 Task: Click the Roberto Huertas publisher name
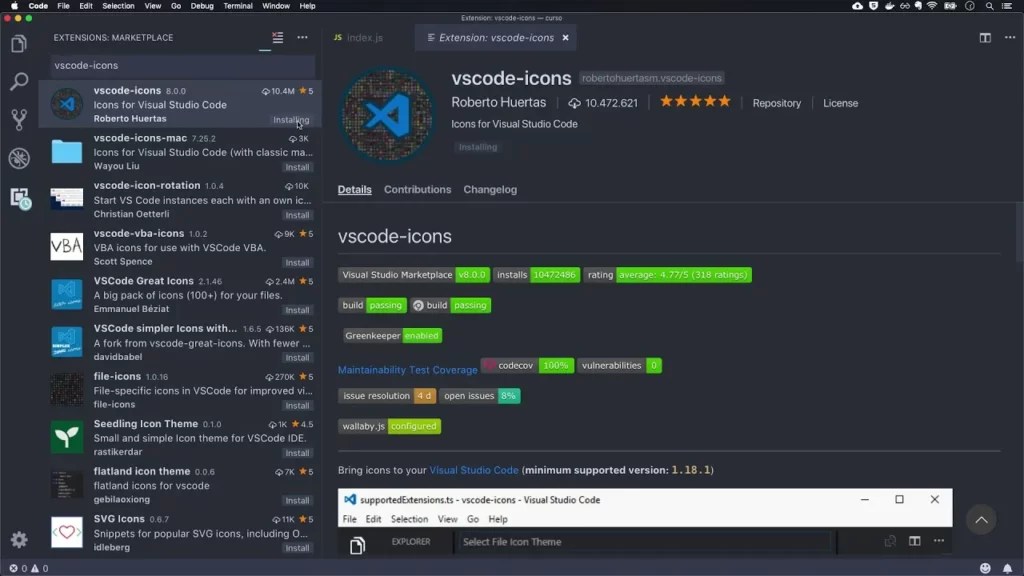pos(498,103)
